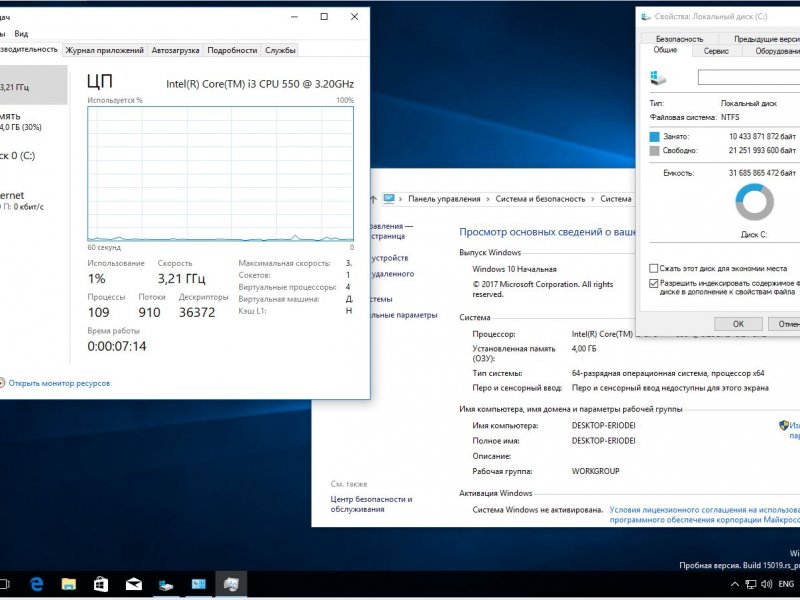This screenshot has width=800, height=600.
Task: Click OK in the disk properties dialog
Action: pyautogui.click(x=738, y=324)
